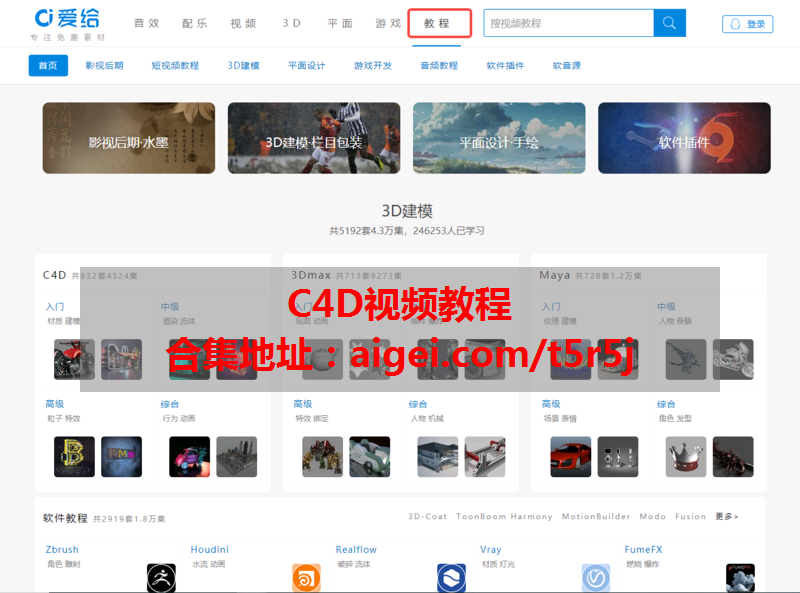Switch to the 影视后期 tab
Viewport: 800px width, 593px height.
104,65
